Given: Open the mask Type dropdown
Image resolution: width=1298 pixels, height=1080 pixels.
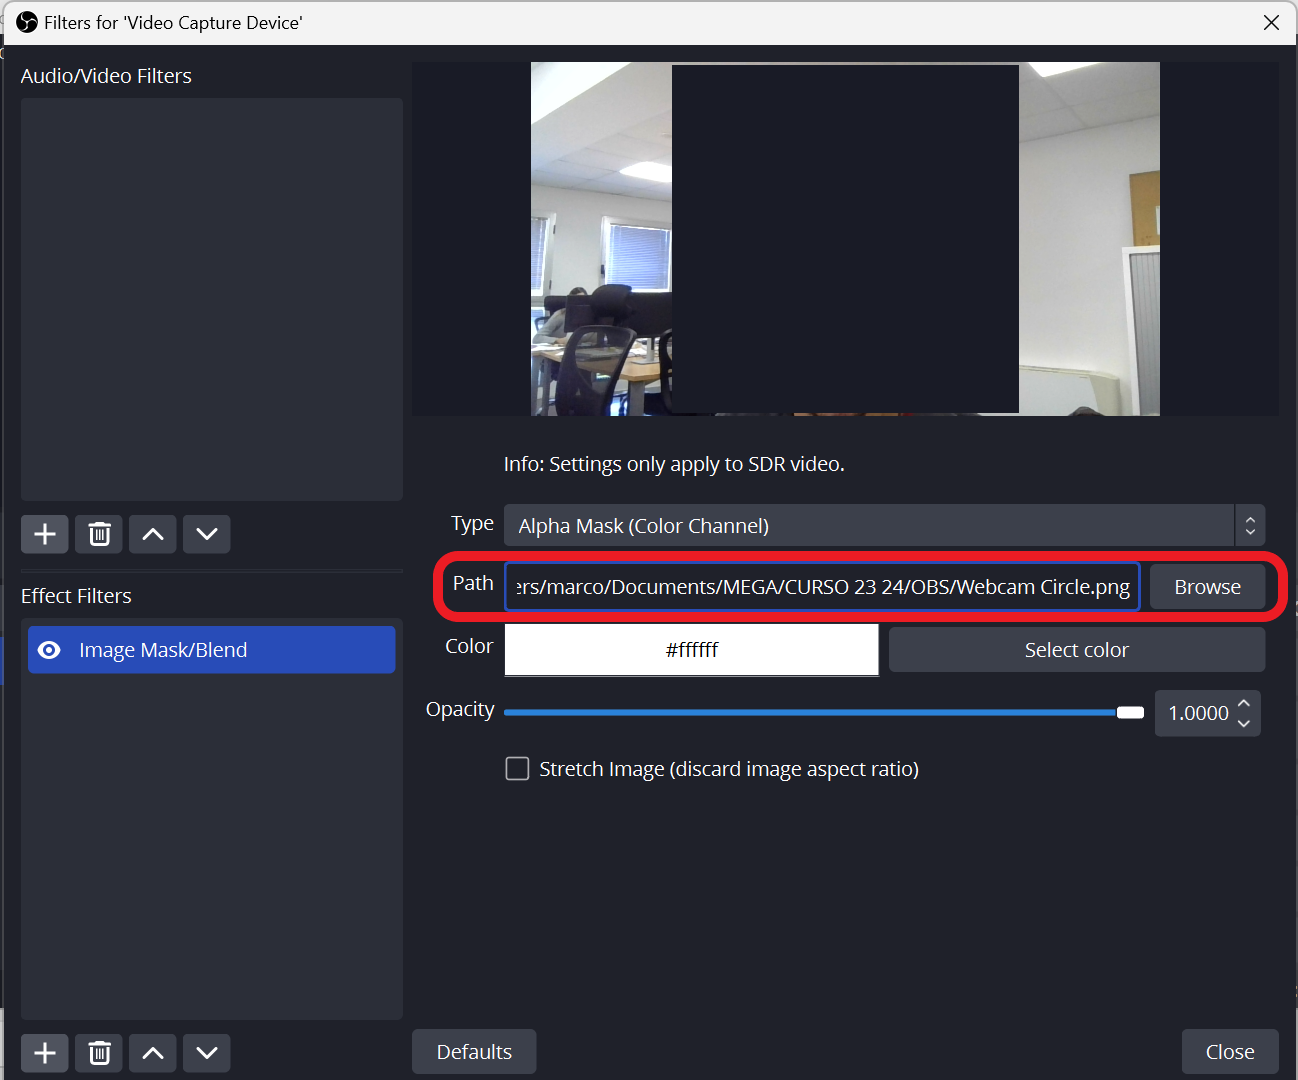Looking at the screenshot, I should pyautogui.click(x=868, y=525).
